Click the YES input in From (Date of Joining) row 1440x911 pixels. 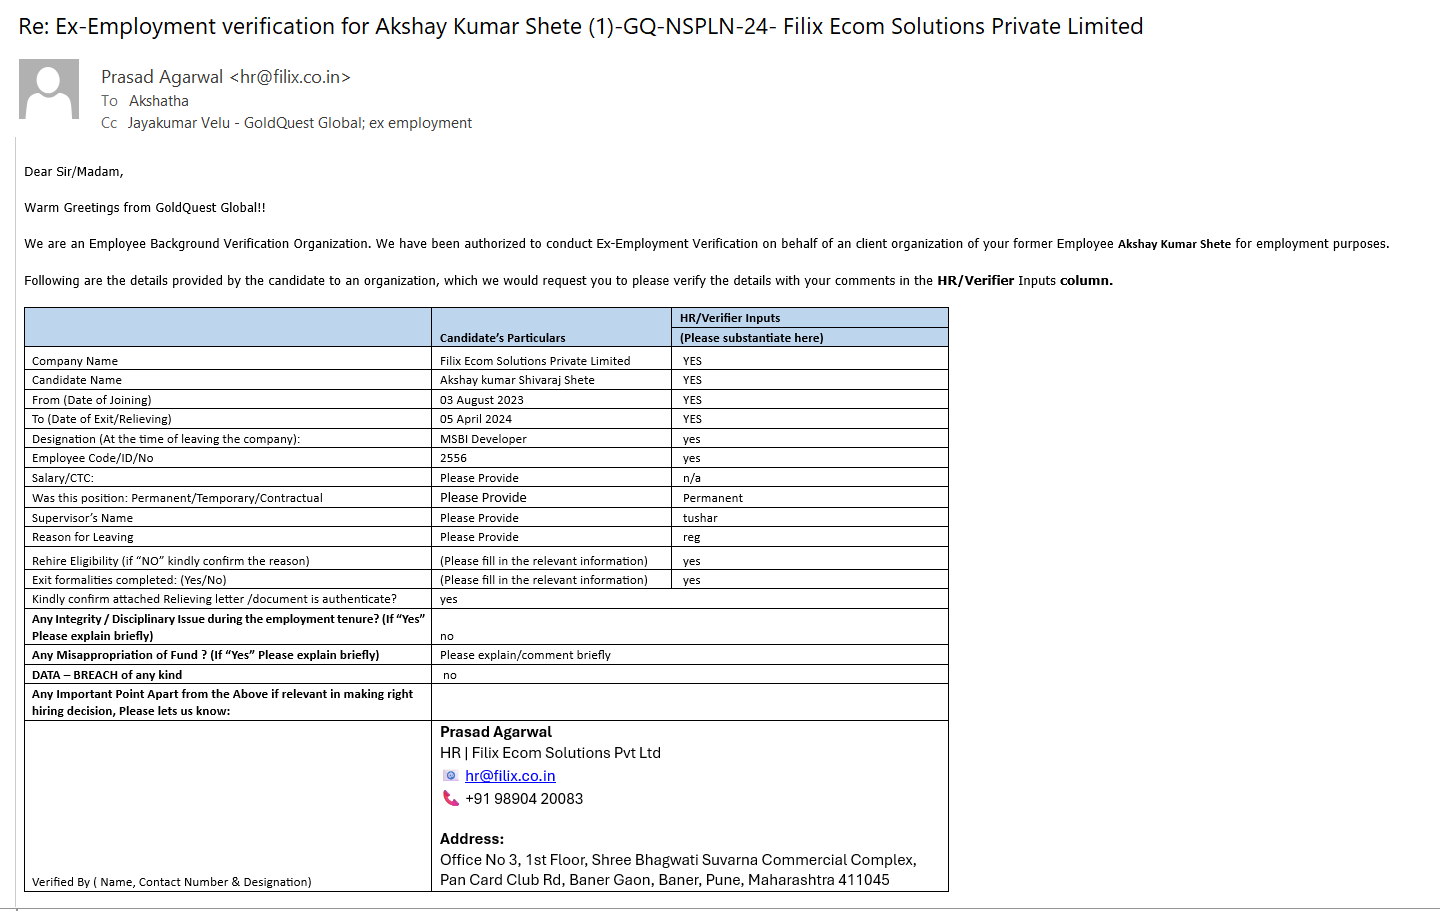point(692,400)
